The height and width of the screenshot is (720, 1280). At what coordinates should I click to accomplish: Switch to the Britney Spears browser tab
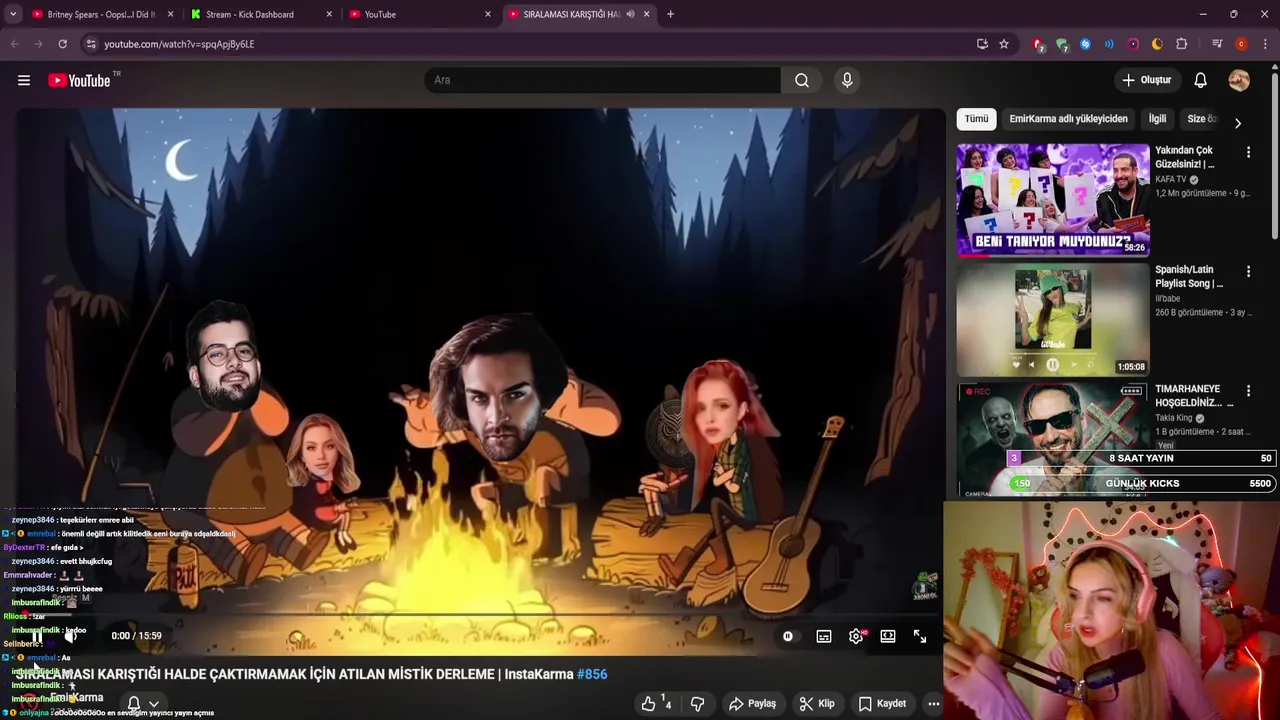click(102, 14)
